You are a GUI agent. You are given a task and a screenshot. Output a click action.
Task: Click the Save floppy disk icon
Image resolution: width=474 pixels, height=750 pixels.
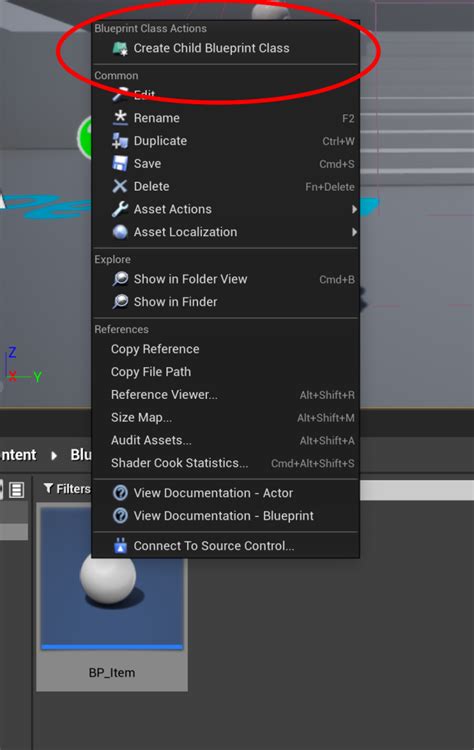pyautogui.click(x=120, y=164)
